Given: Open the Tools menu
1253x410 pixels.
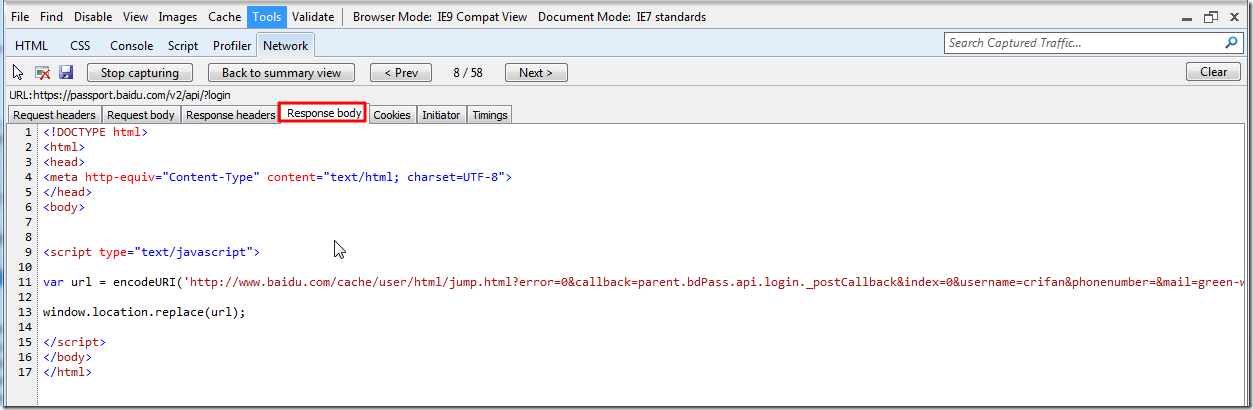Looking at the screenshot, I should tap(267, 17).
